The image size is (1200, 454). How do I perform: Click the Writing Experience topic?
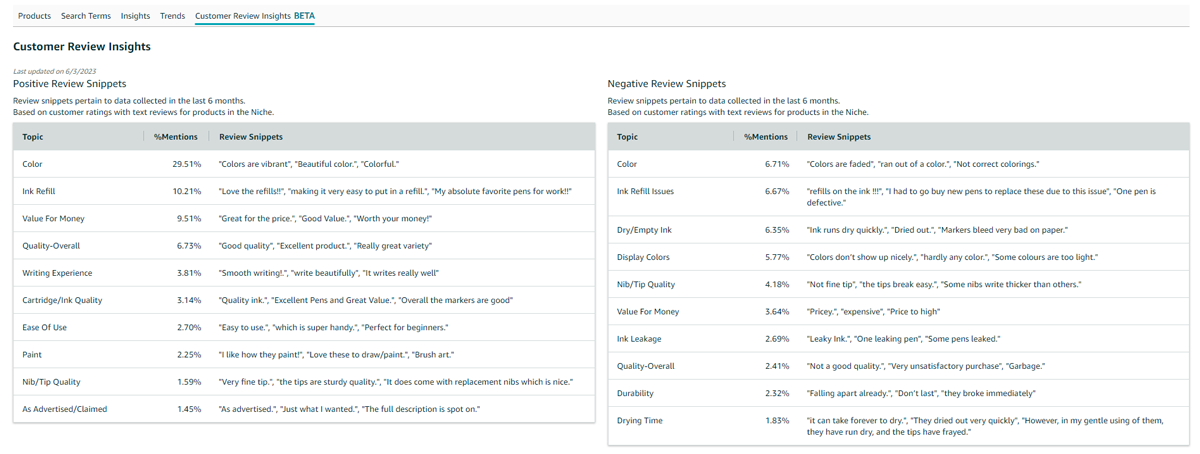pyautogui.click(x=57, y=273)
